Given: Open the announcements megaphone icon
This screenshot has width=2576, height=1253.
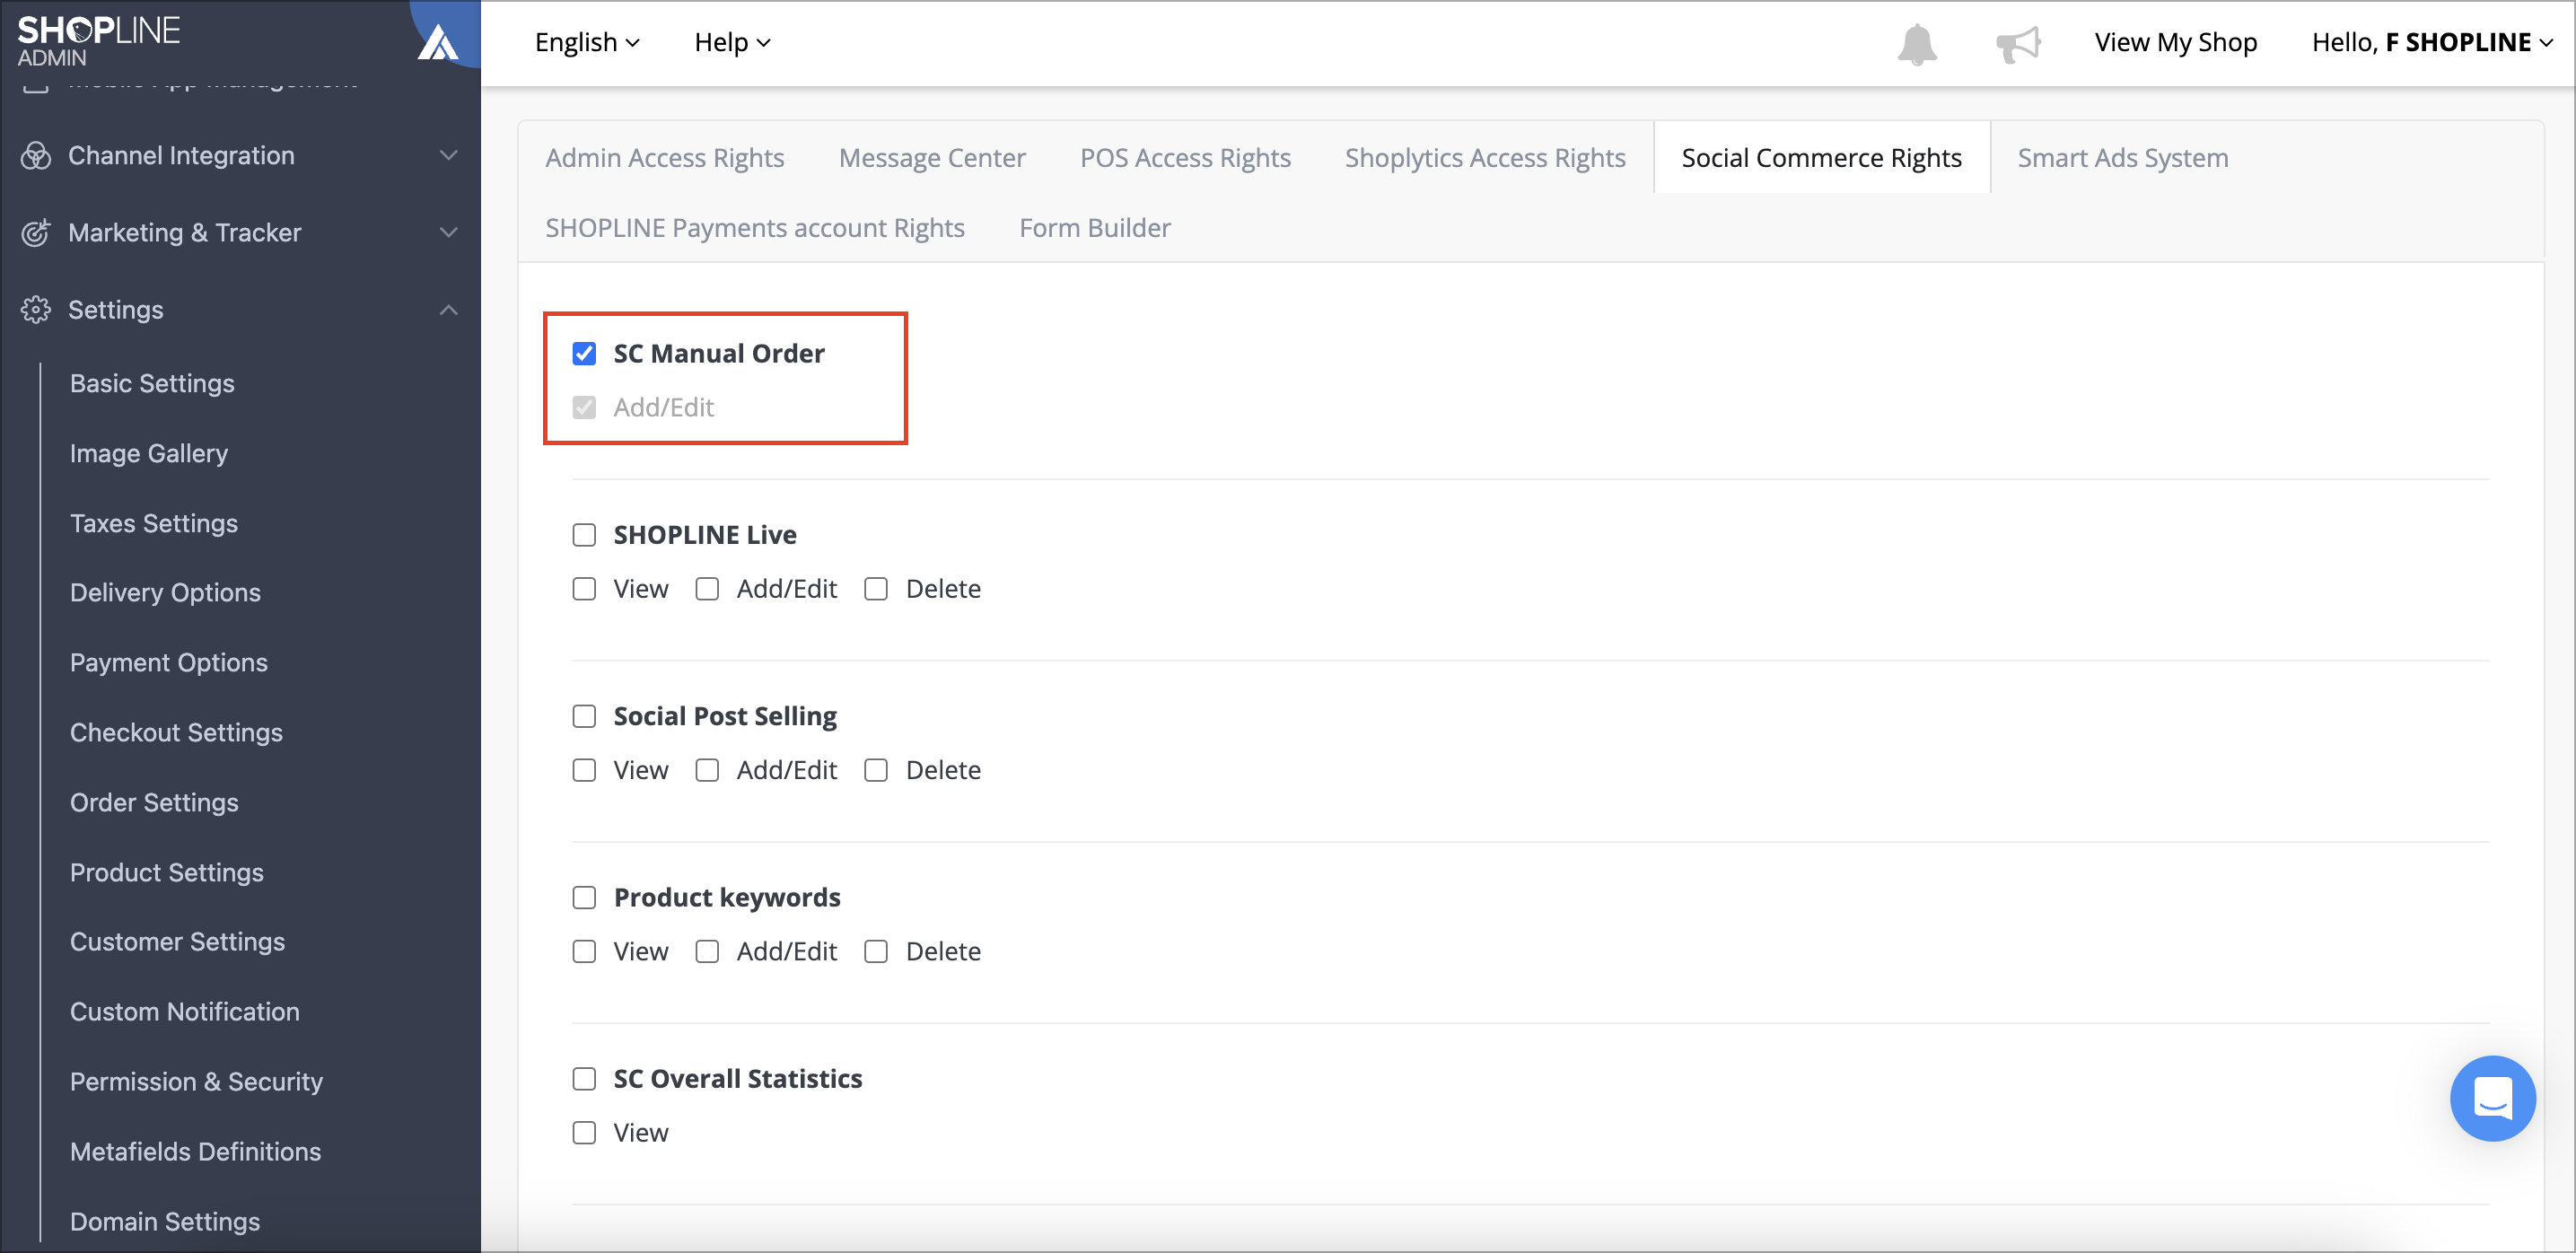Looking at the screenshot, I should (x=2018, y=44).
